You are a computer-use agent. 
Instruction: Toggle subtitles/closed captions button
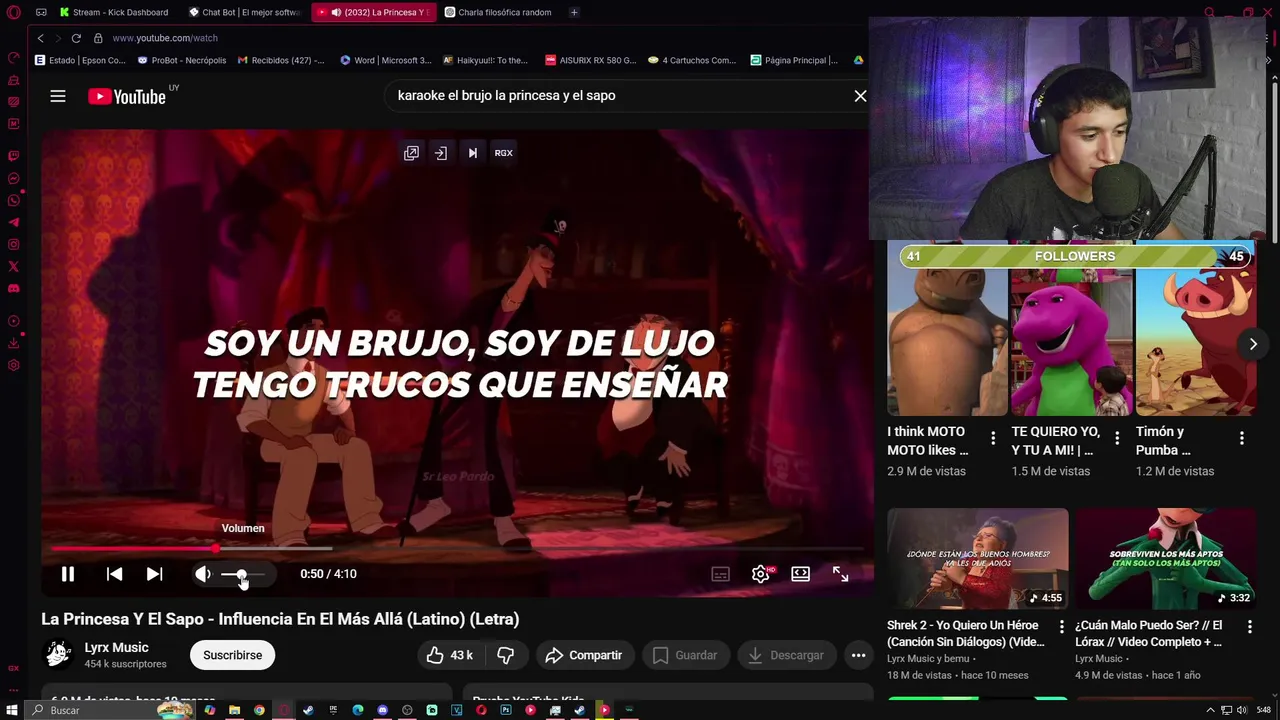pyautogui.click(x=721, y=574)
